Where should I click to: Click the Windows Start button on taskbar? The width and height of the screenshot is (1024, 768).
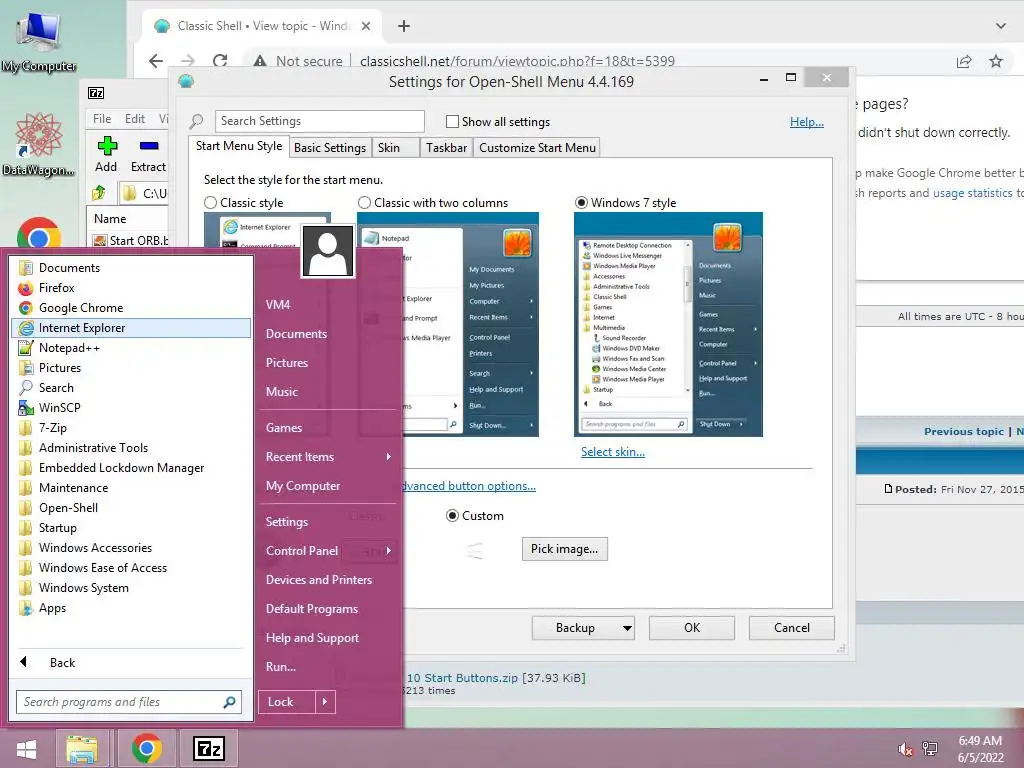(x=26, y=749)
